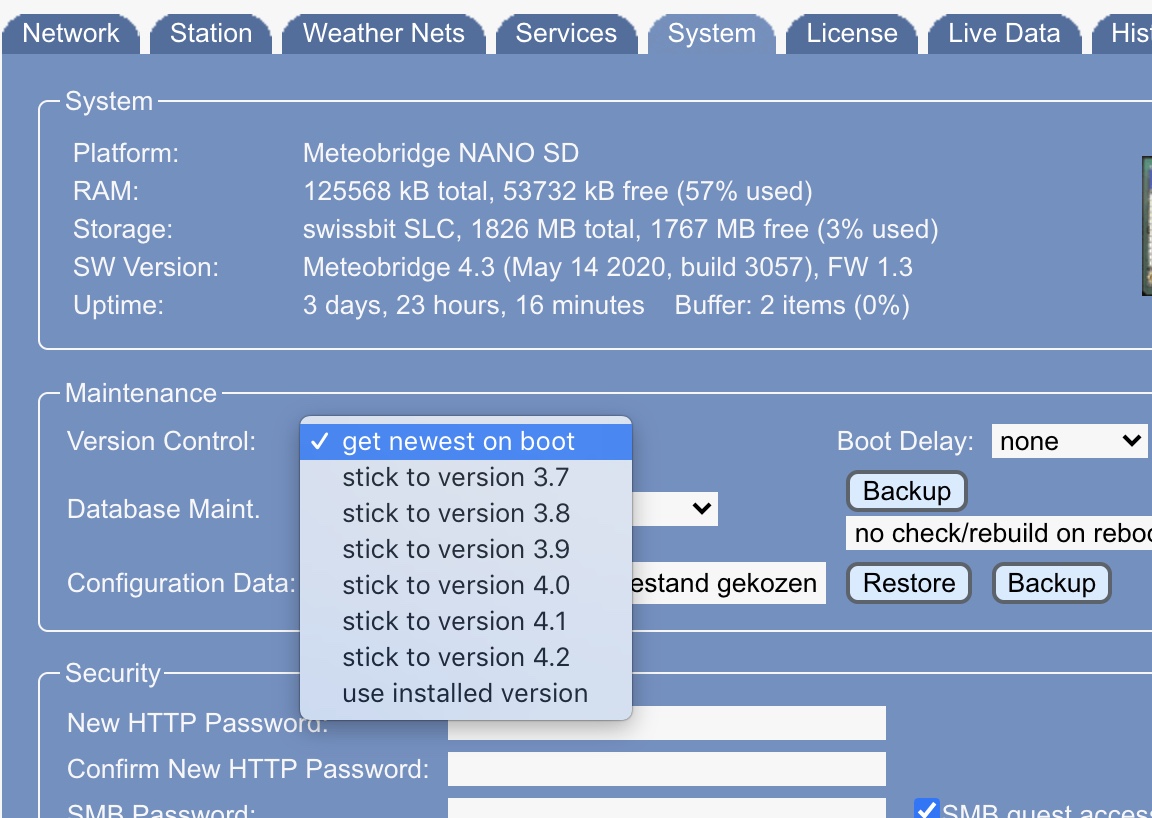Click the Database Backup button
This screenshot has width=1152, height=818.
click(x=907, y=491)
